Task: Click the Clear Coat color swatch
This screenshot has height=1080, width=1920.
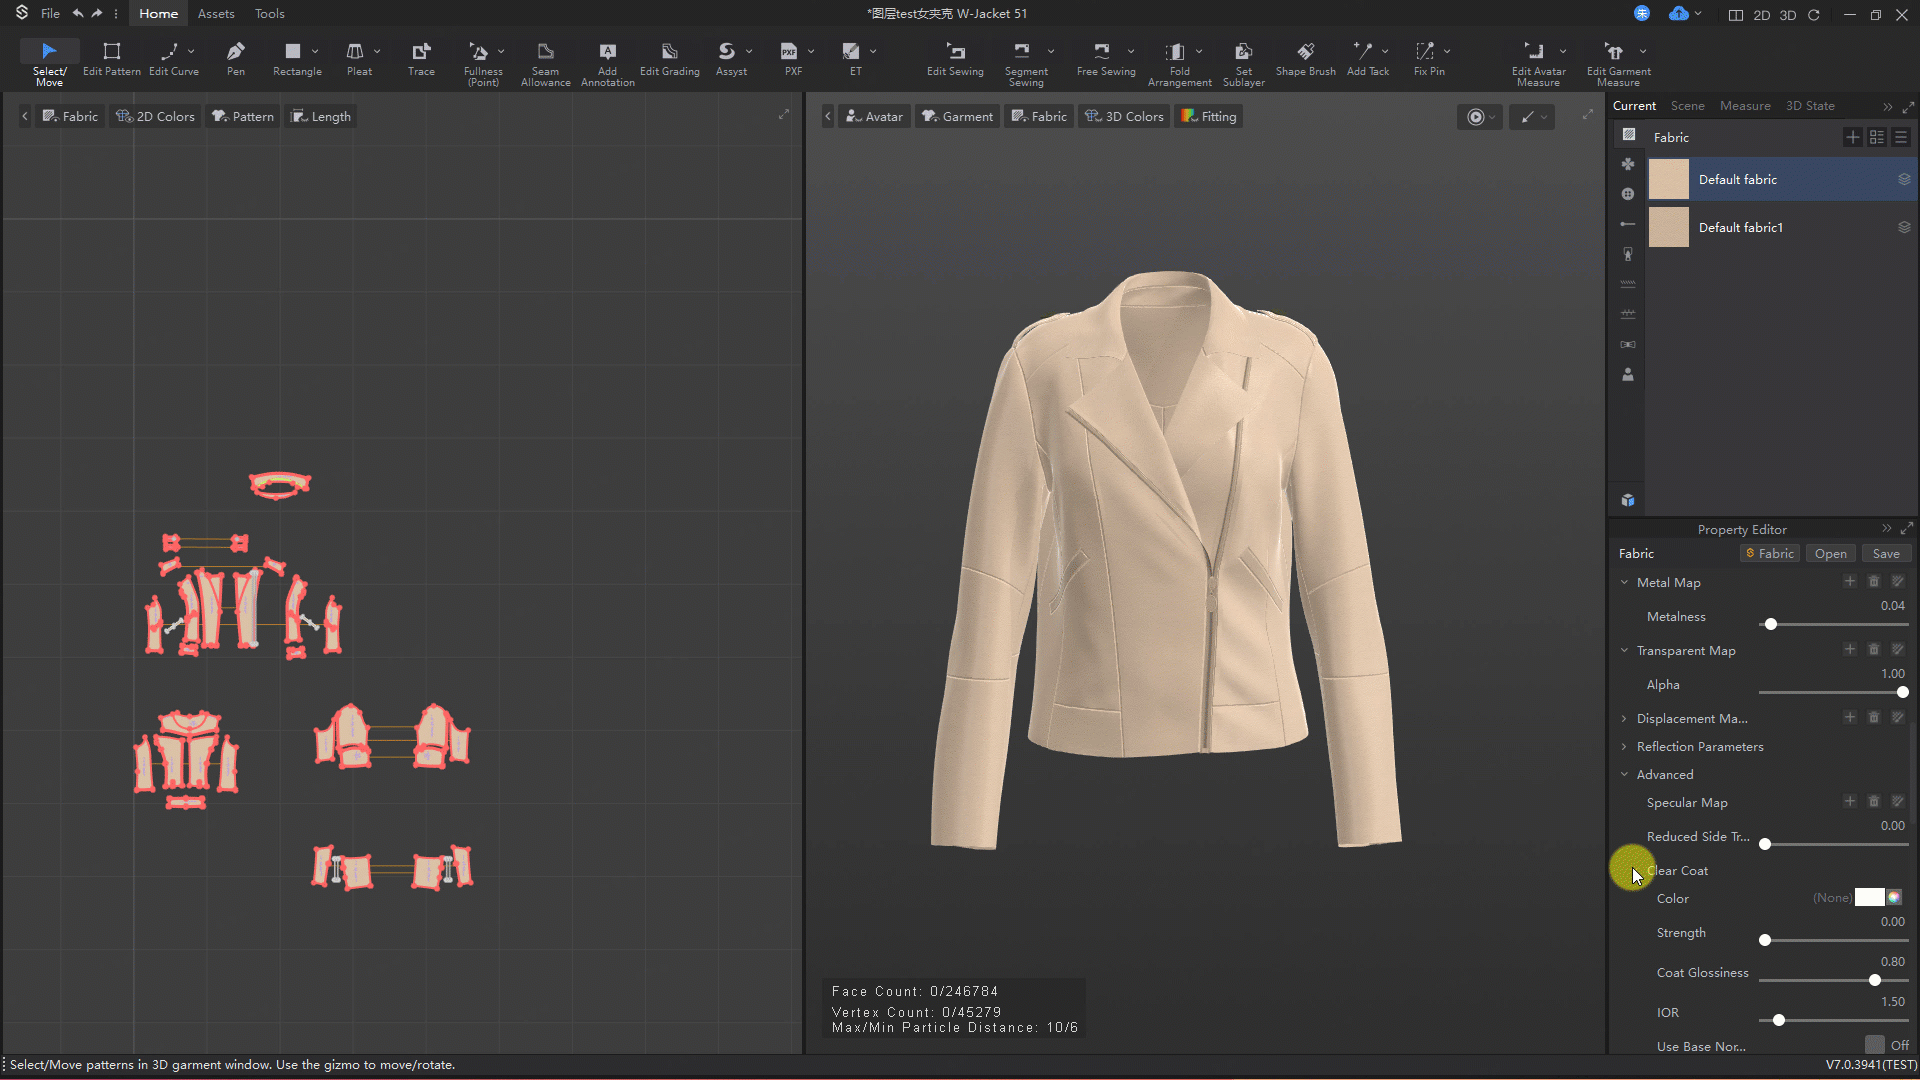Action: pos(1868,897)
